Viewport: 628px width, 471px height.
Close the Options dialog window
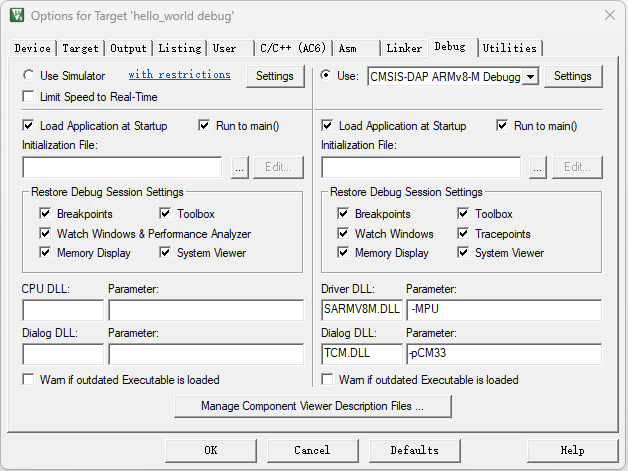tap(609, 15)
